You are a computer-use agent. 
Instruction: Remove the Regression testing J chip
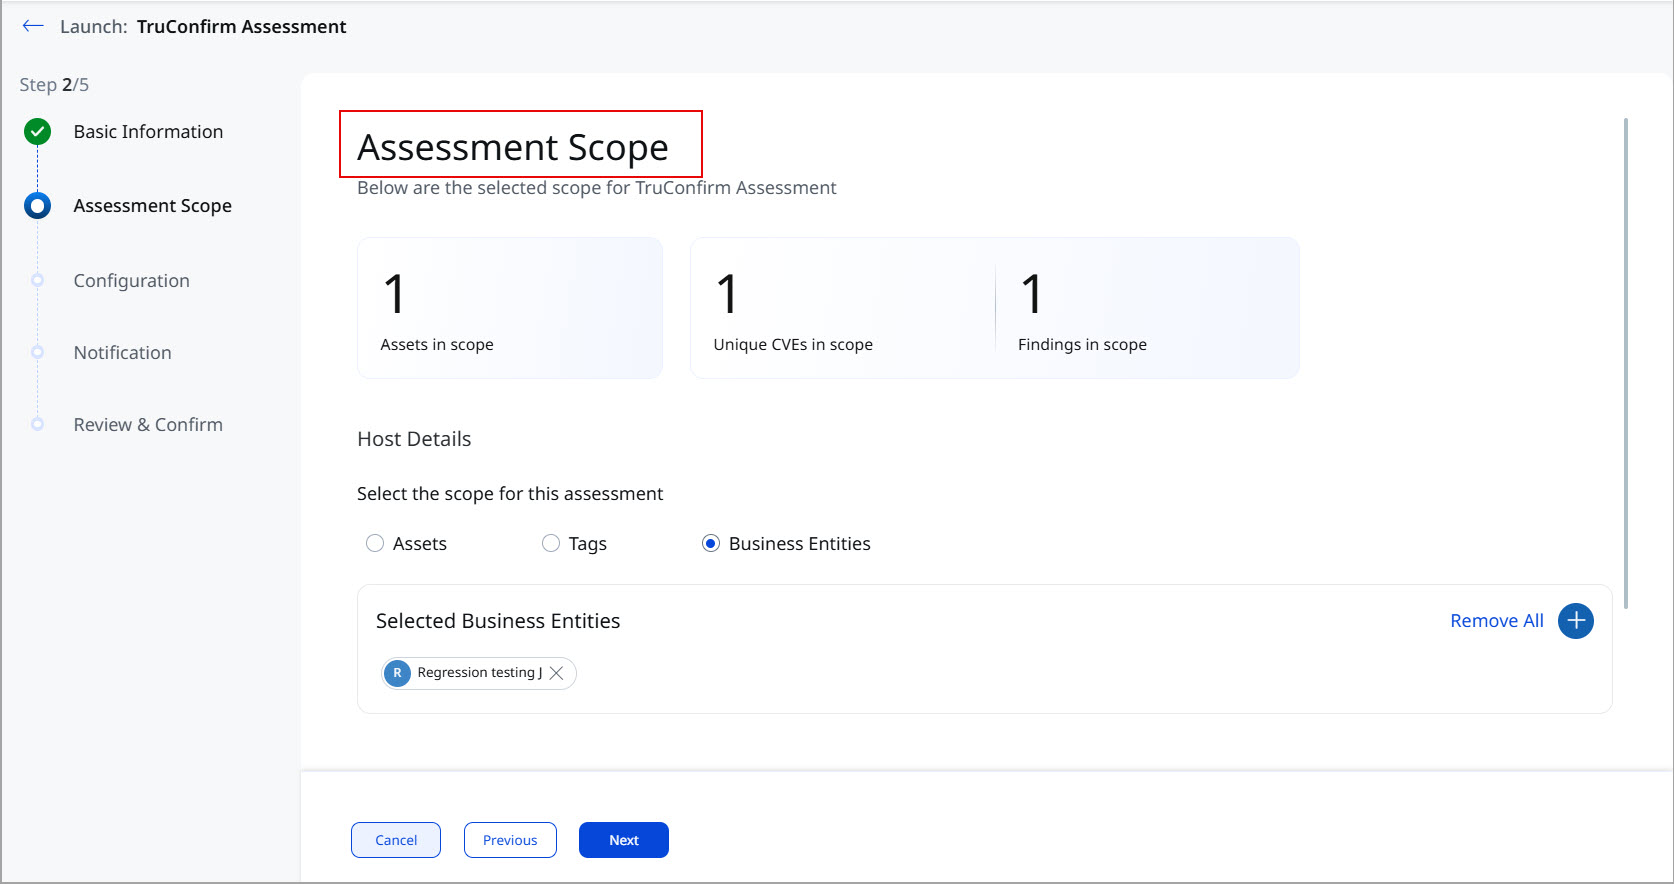point(557,673)
